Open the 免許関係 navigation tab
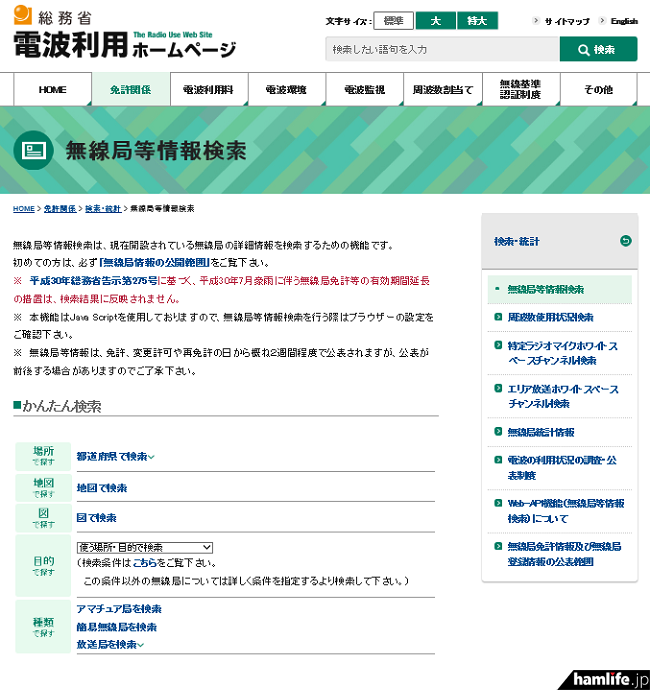The width and height of the screenshot is (650, 690). pos(131,90)
